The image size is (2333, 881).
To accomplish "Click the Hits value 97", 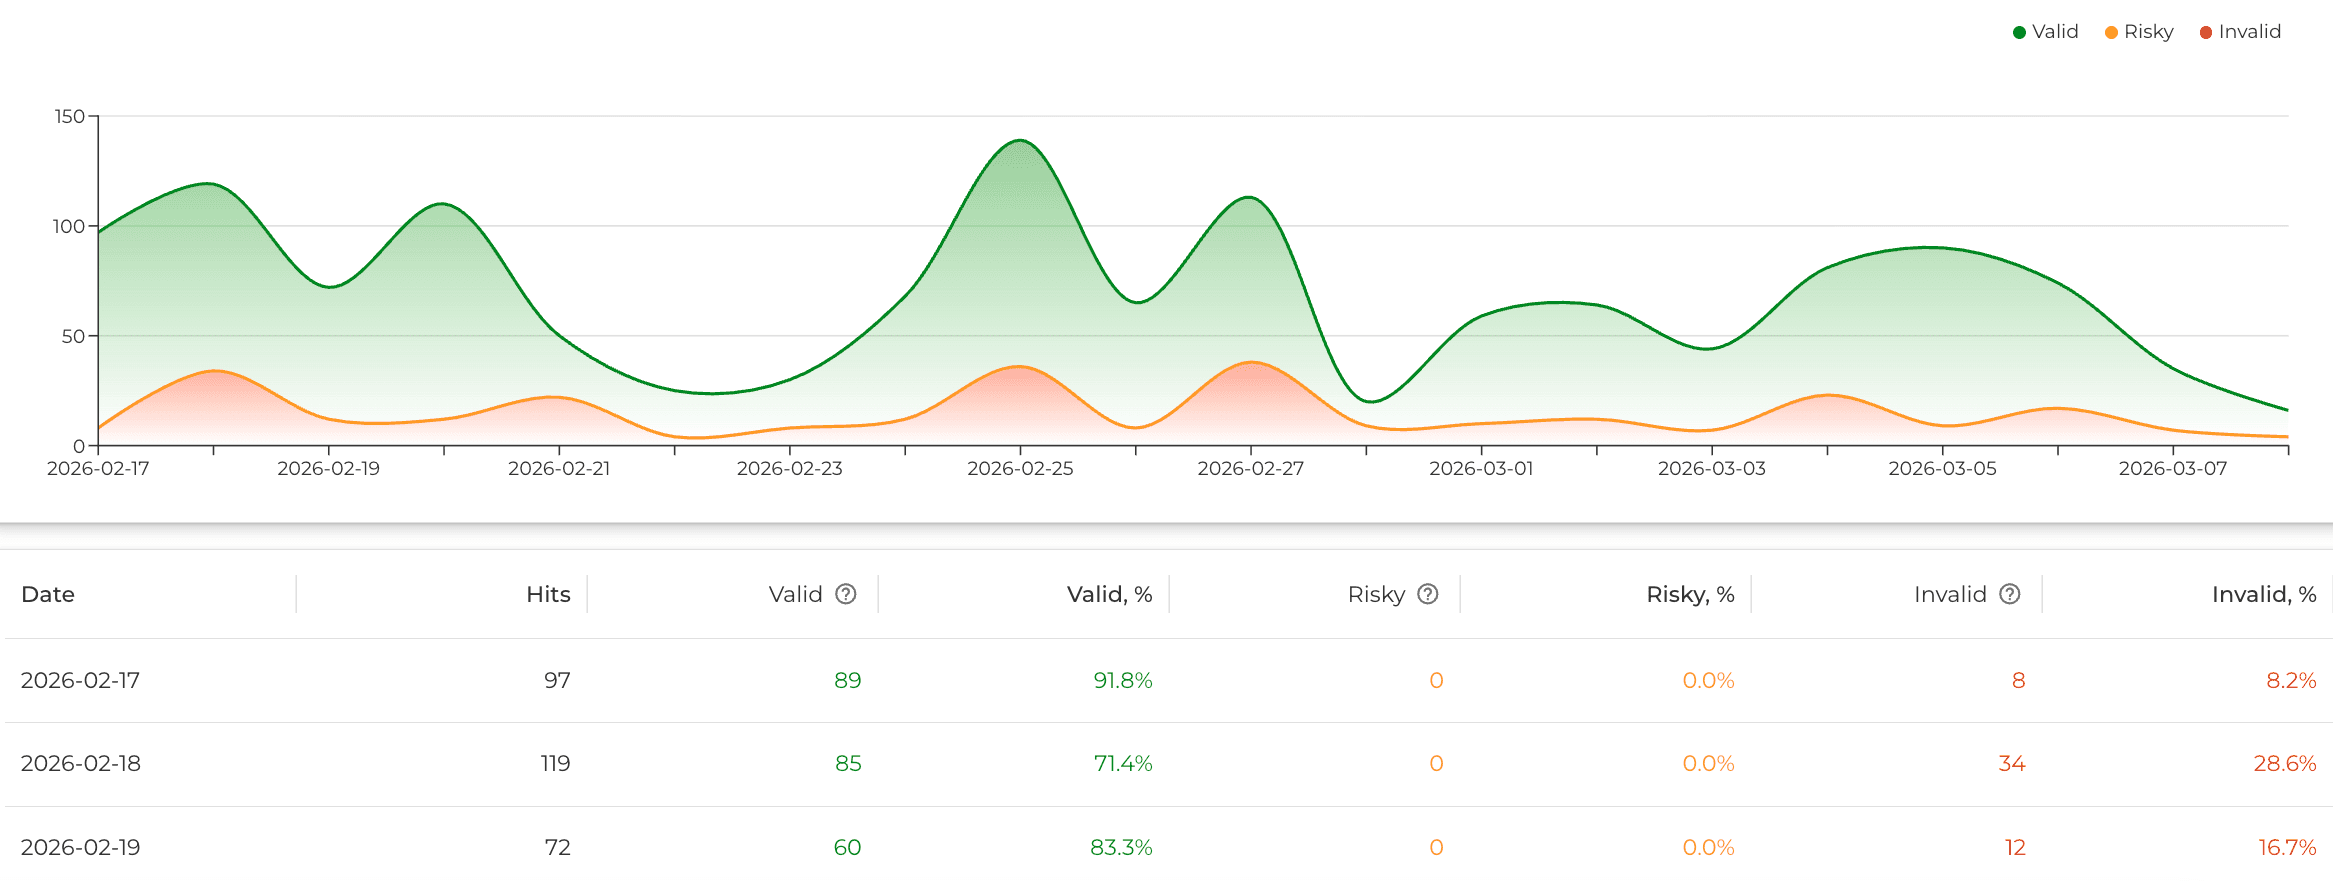I will [557, 680].
